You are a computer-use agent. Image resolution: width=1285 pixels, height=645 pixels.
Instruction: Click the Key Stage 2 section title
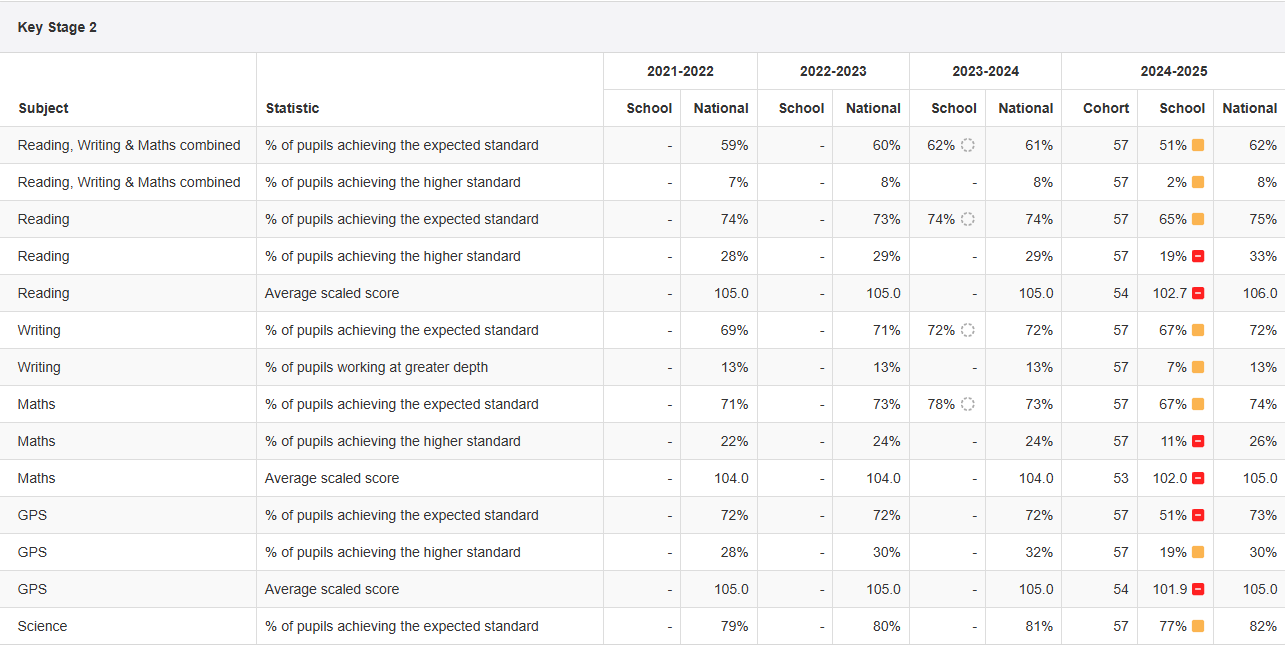[57, 27]
